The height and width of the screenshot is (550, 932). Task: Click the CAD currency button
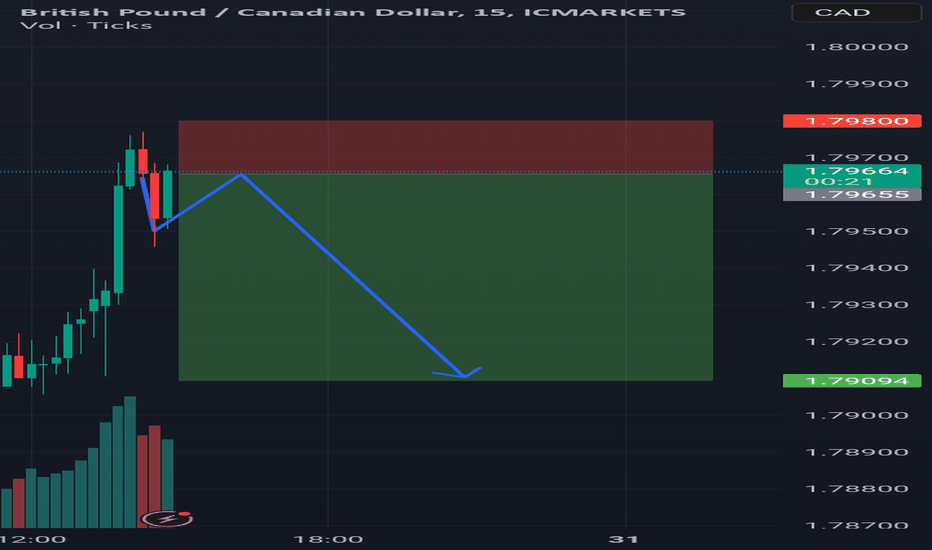tap(857, 12)
